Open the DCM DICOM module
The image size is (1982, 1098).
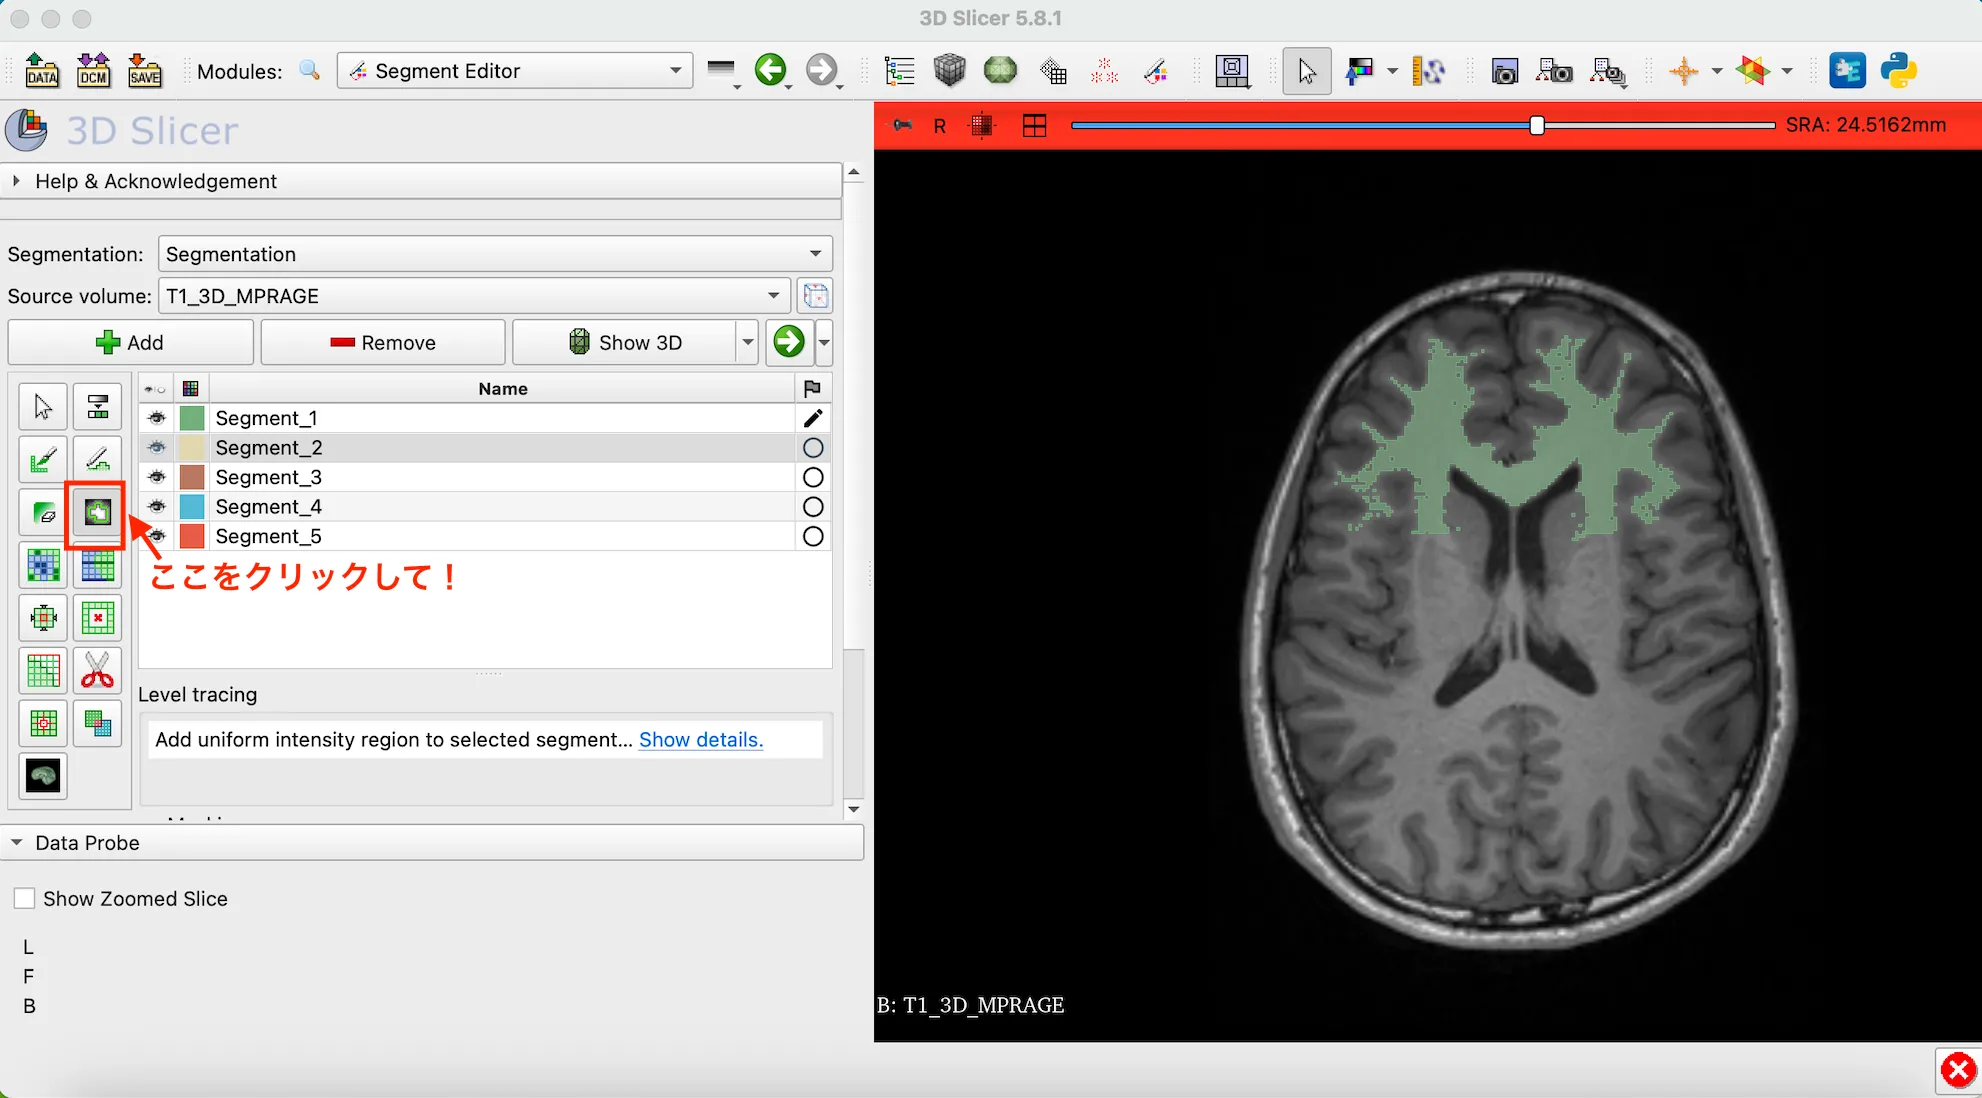pos(93,70)
